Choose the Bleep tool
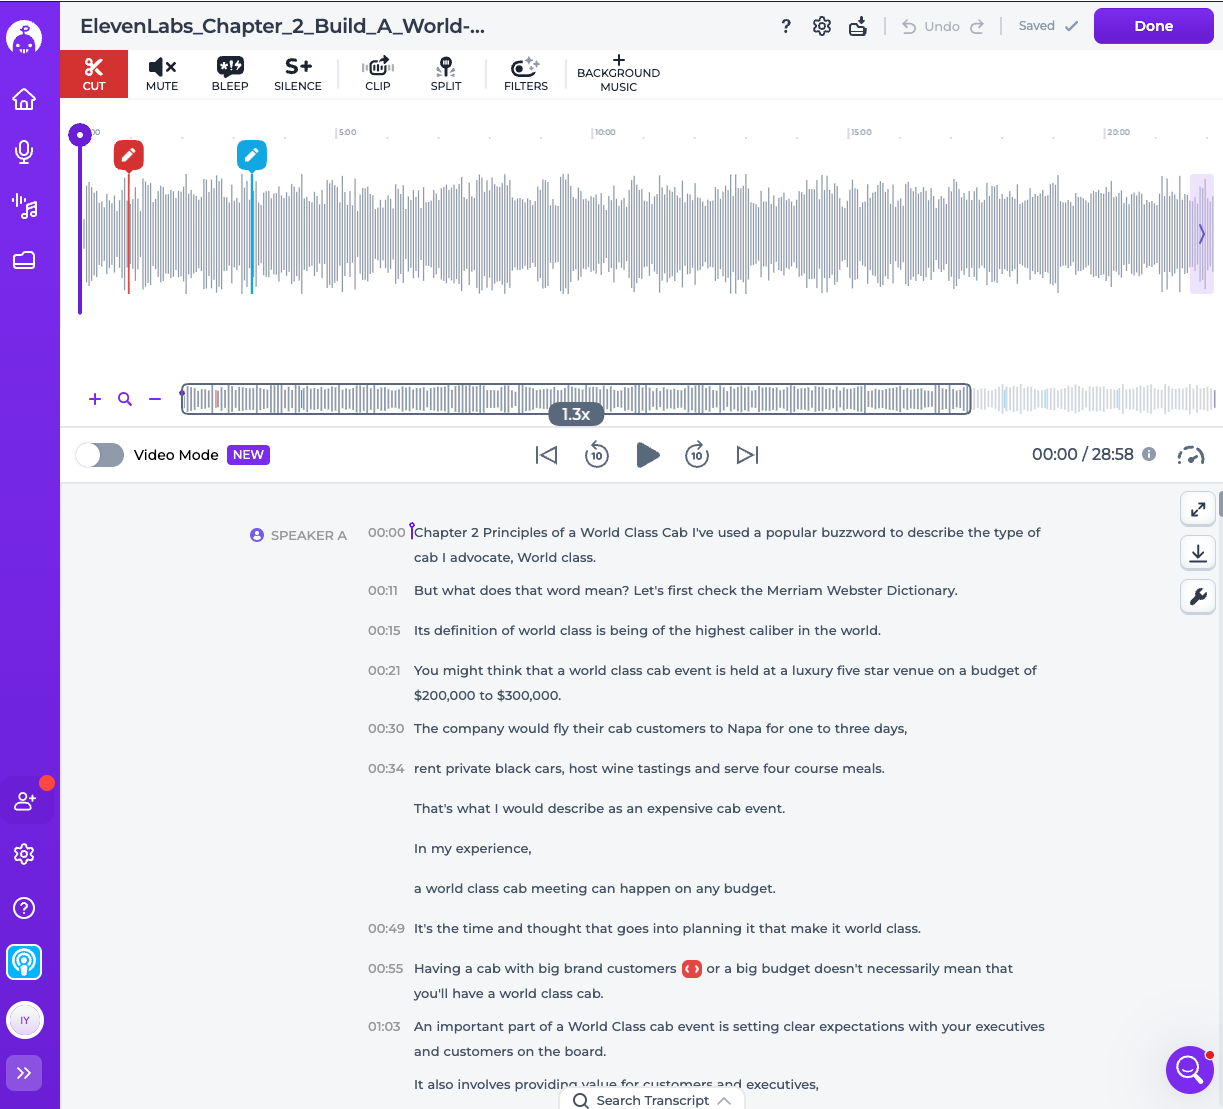Viewport: 1223px width, 1109px height. coord(230,73)
